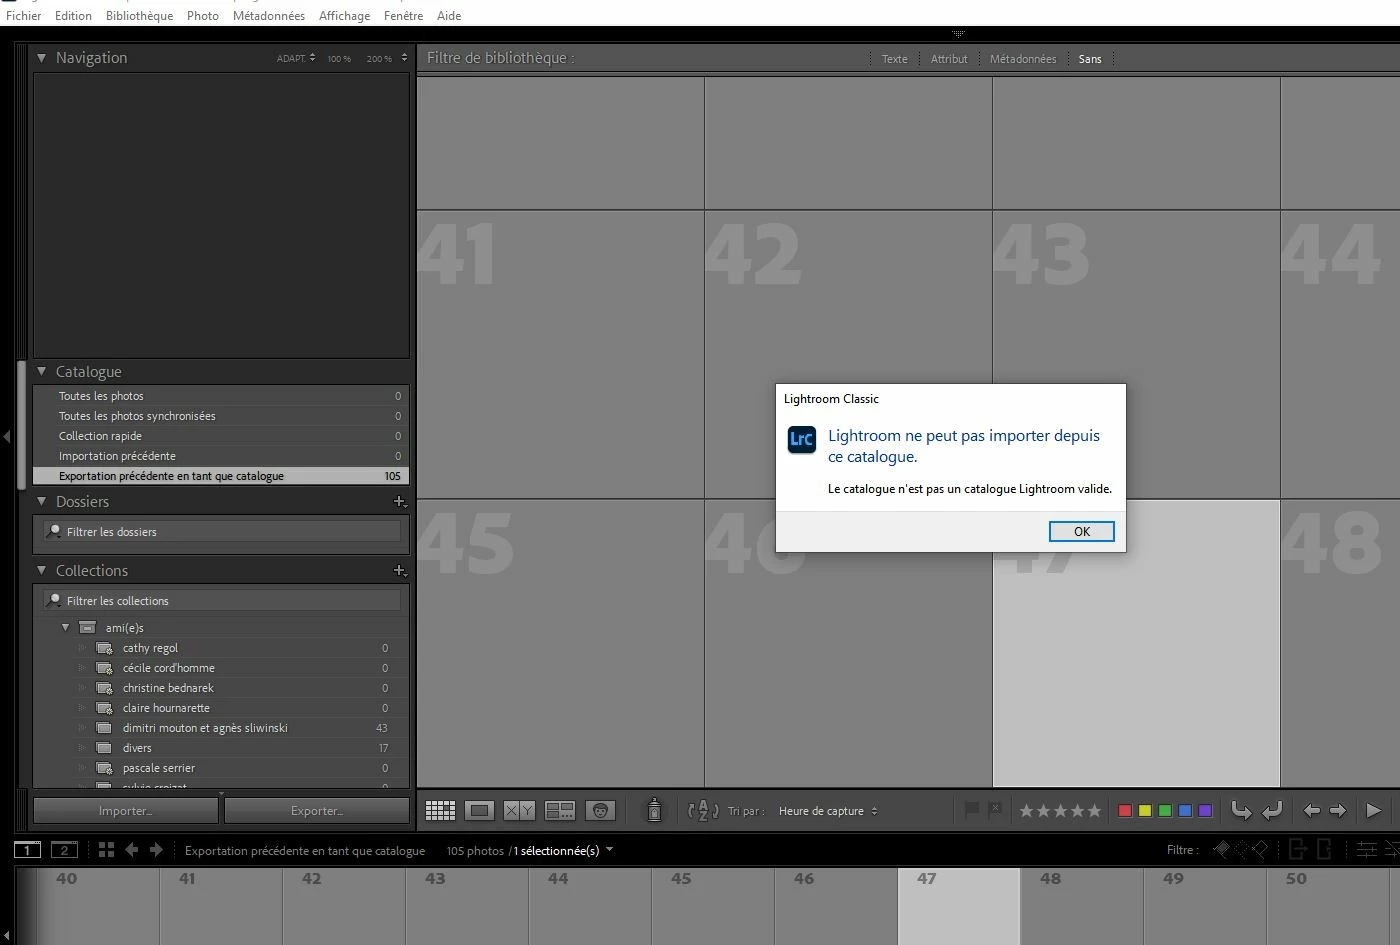1400x945 pixels.
Task: Go back to previous source arrow
Action: 131,850
